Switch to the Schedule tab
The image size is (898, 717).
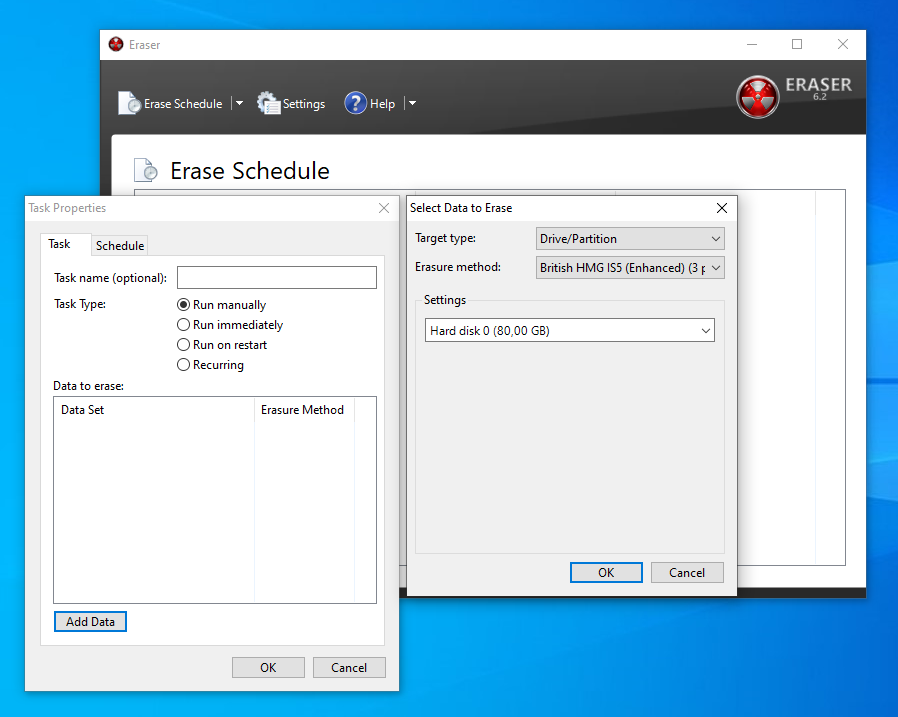click(x=120, y=246)
